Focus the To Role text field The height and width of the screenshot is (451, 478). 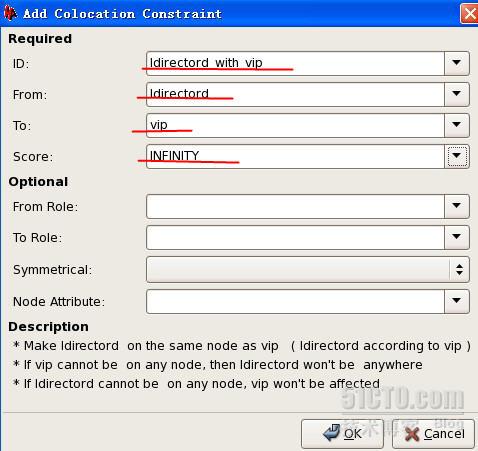[x=295, y=237]
